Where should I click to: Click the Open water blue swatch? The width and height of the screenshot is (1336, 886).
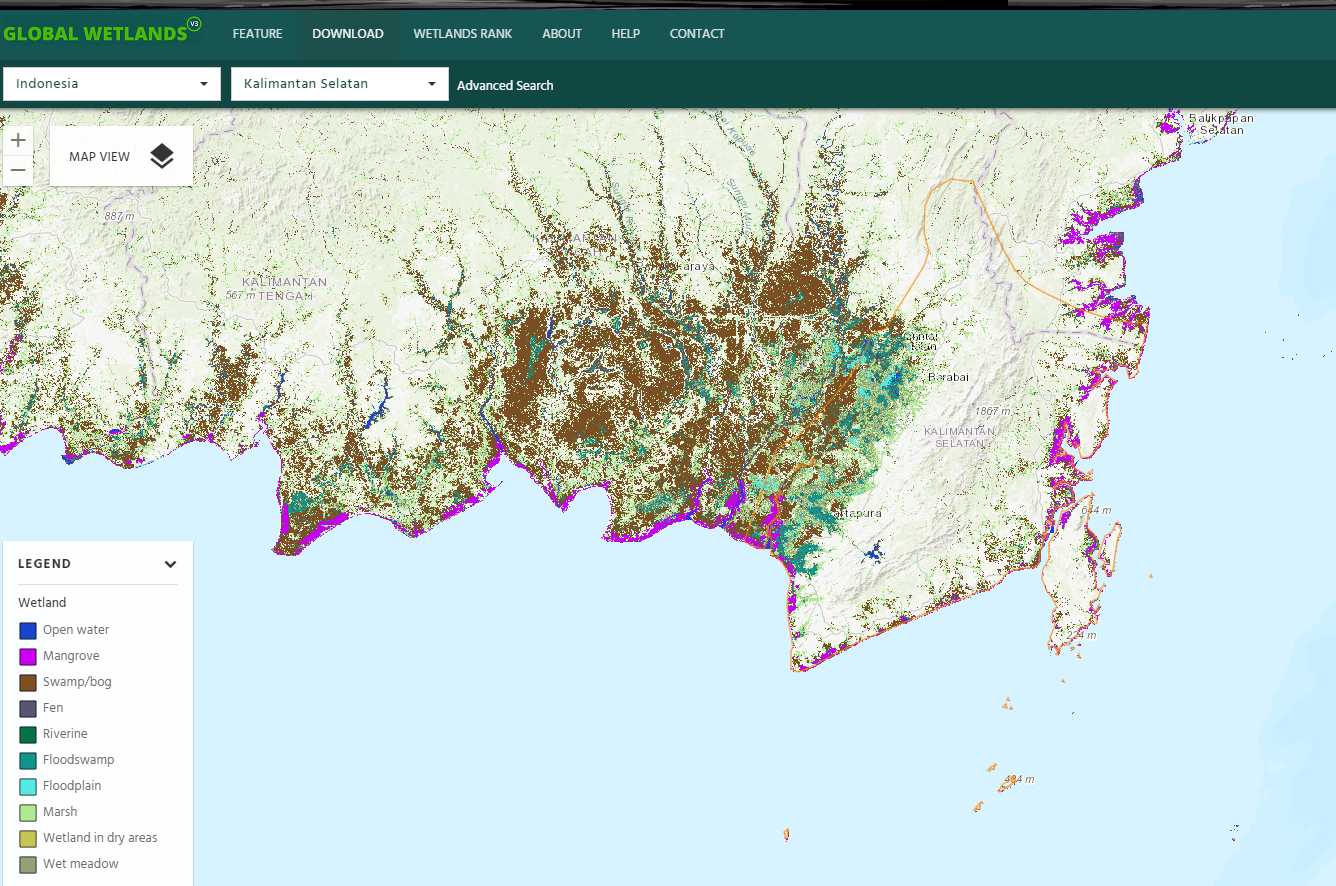pyautogui.click(x=28, y=630)
